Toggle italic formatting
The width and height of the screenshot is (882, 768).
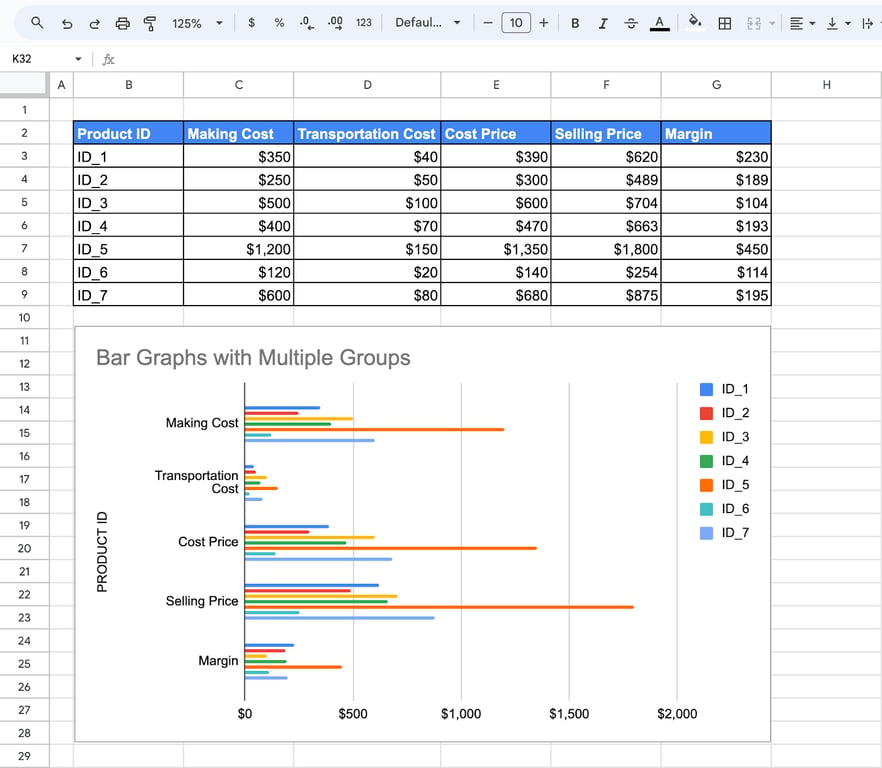pyautogui.click(x=603, y=23)
